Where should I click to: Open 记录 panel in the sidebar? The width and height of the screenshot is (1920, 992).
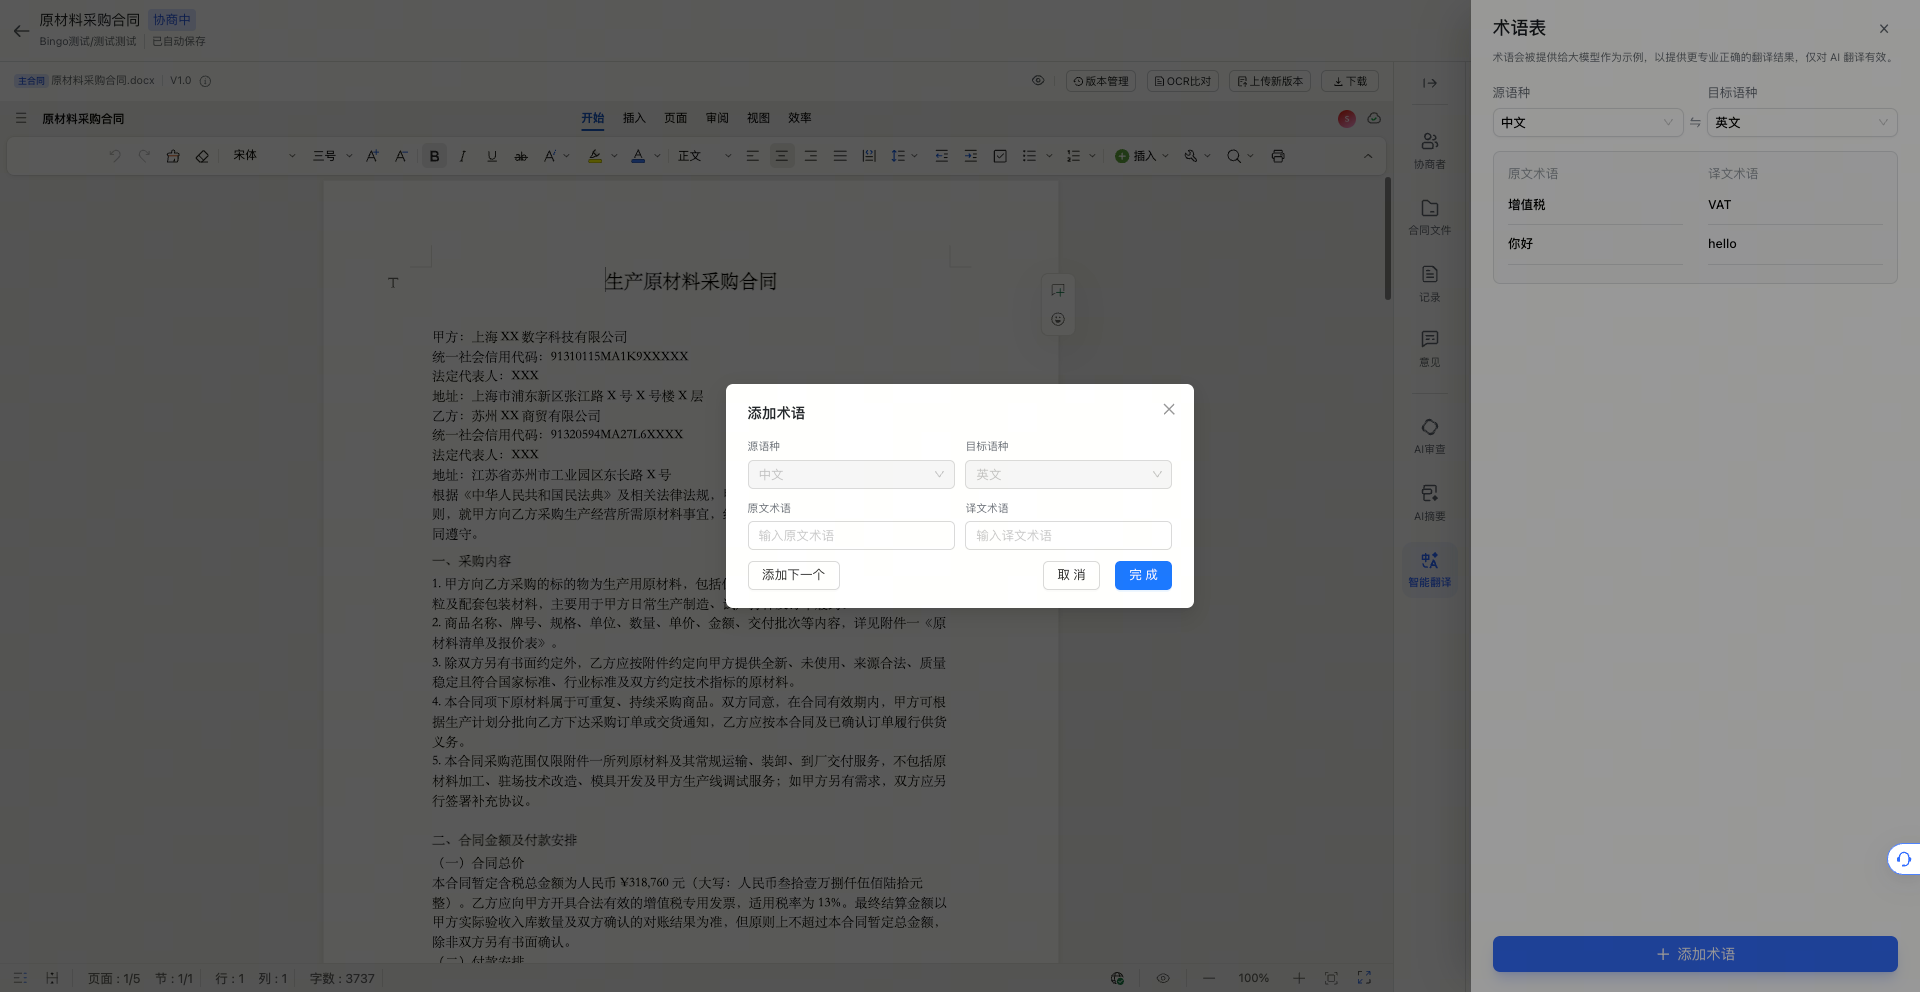click(1430, 283)
